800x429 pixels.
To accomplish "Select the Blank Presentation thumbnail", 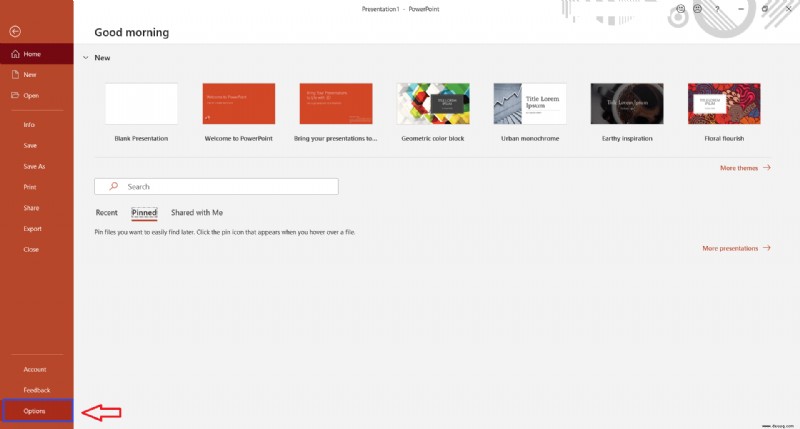I will click(x=141, y=104).
